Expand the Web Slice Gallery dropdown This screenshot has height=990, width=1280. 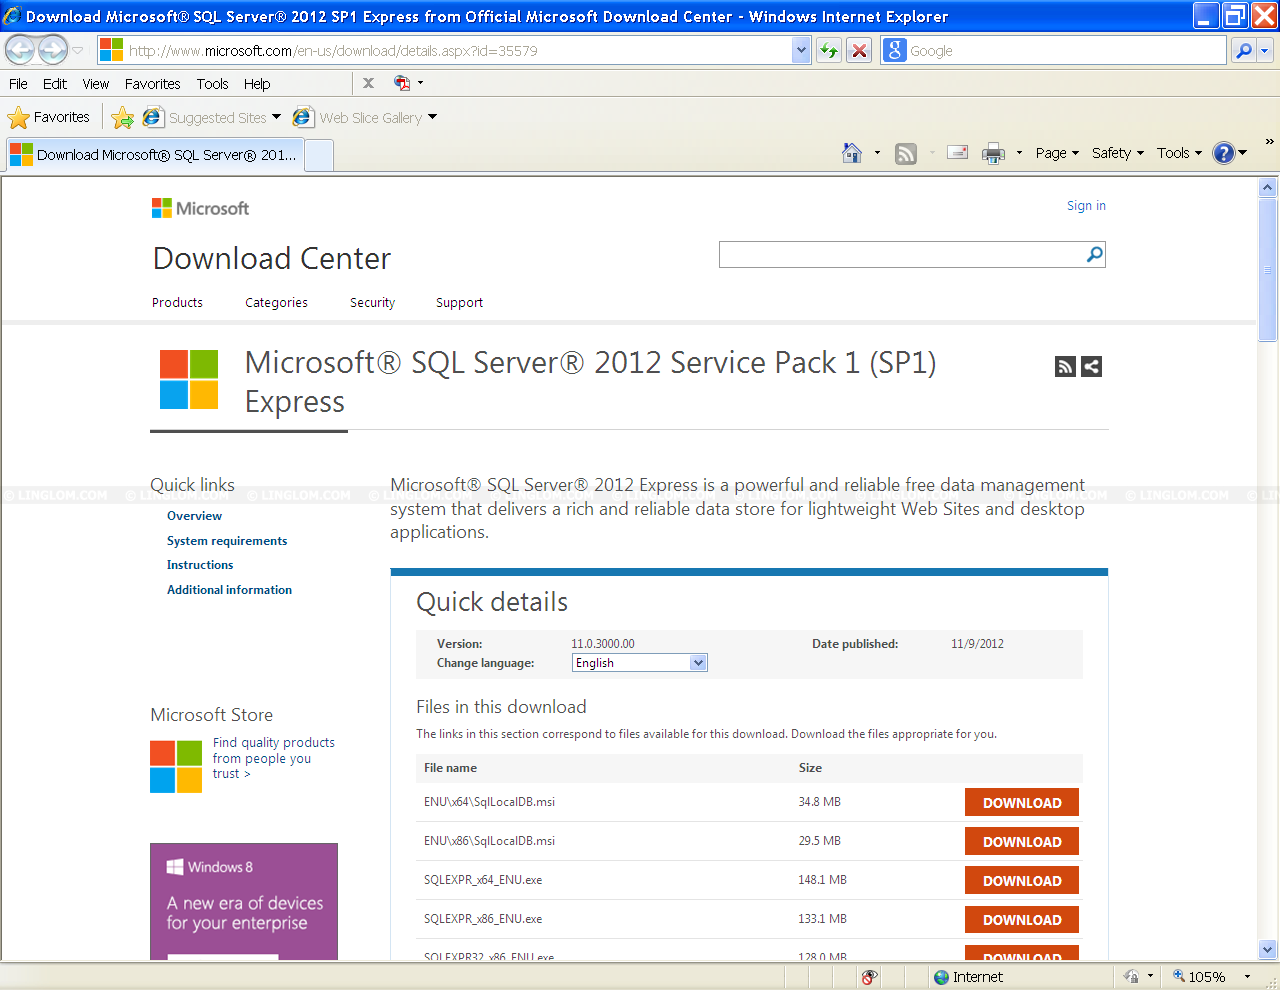coord(432,117)
